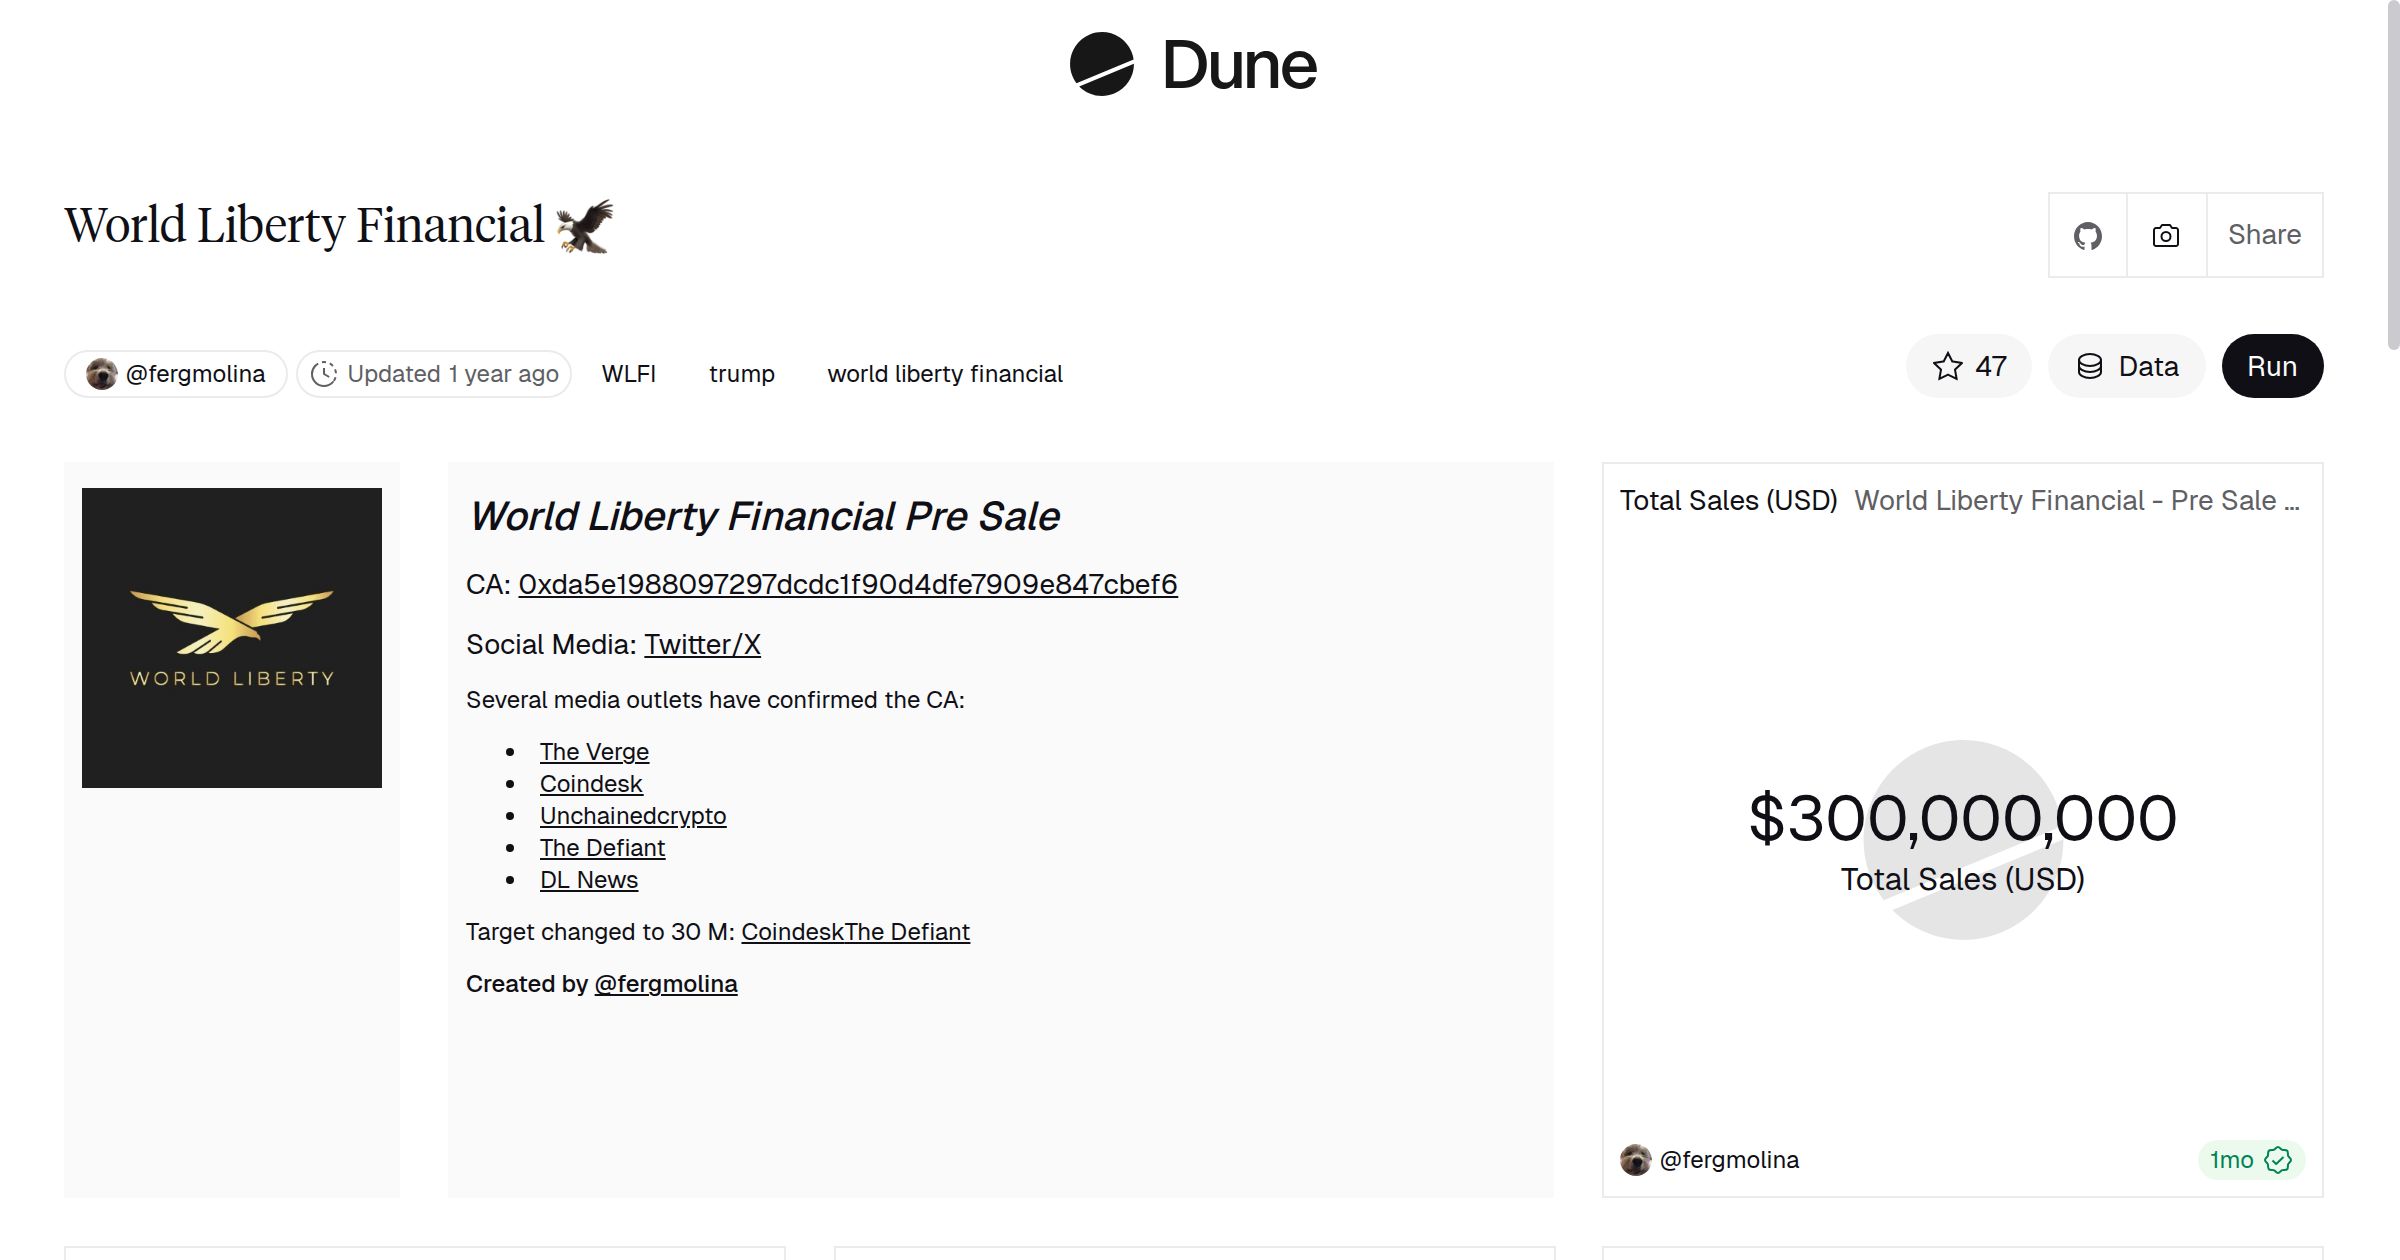2400x1260 pixels.
Task: Follow The Verge confirmation link
Action: point(594,751)
